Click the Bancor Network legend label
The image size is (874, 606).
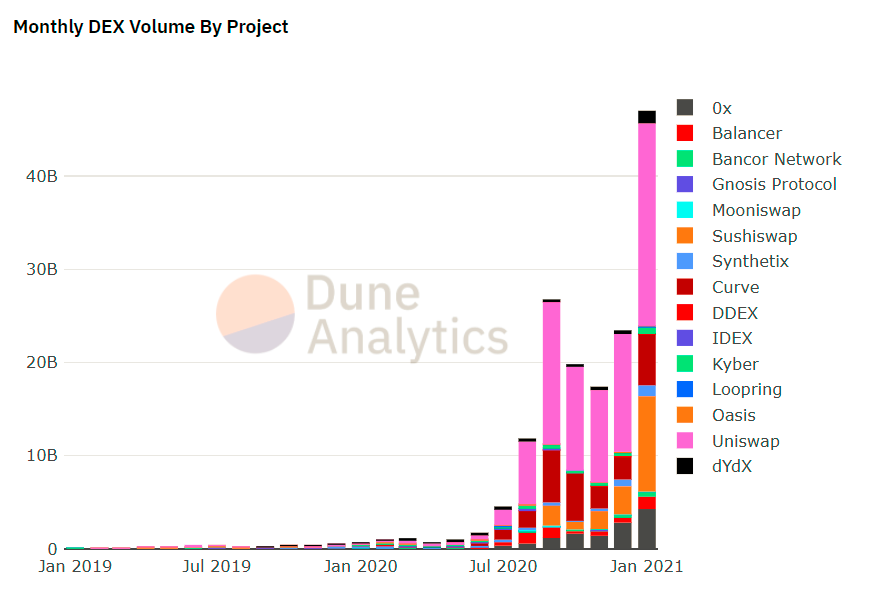[776, 159]
